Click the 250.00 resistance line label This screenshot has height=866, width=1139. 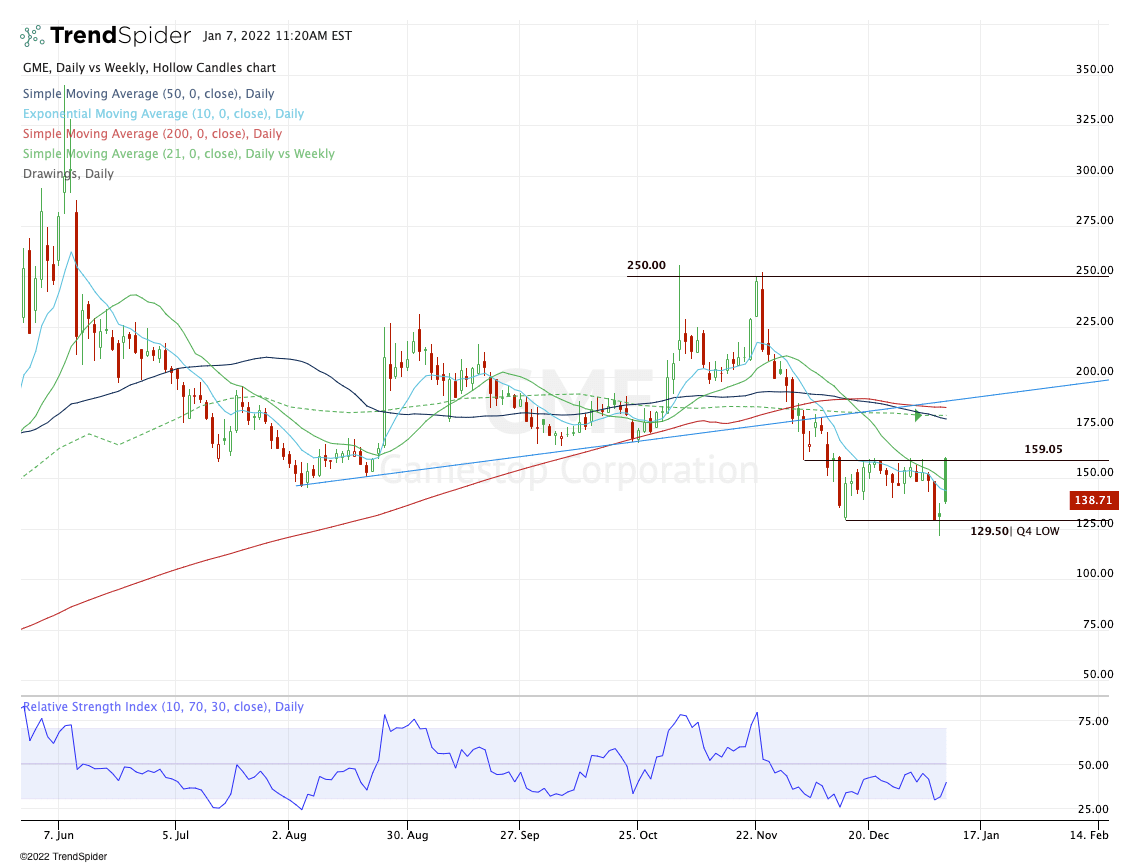point(646,265)
